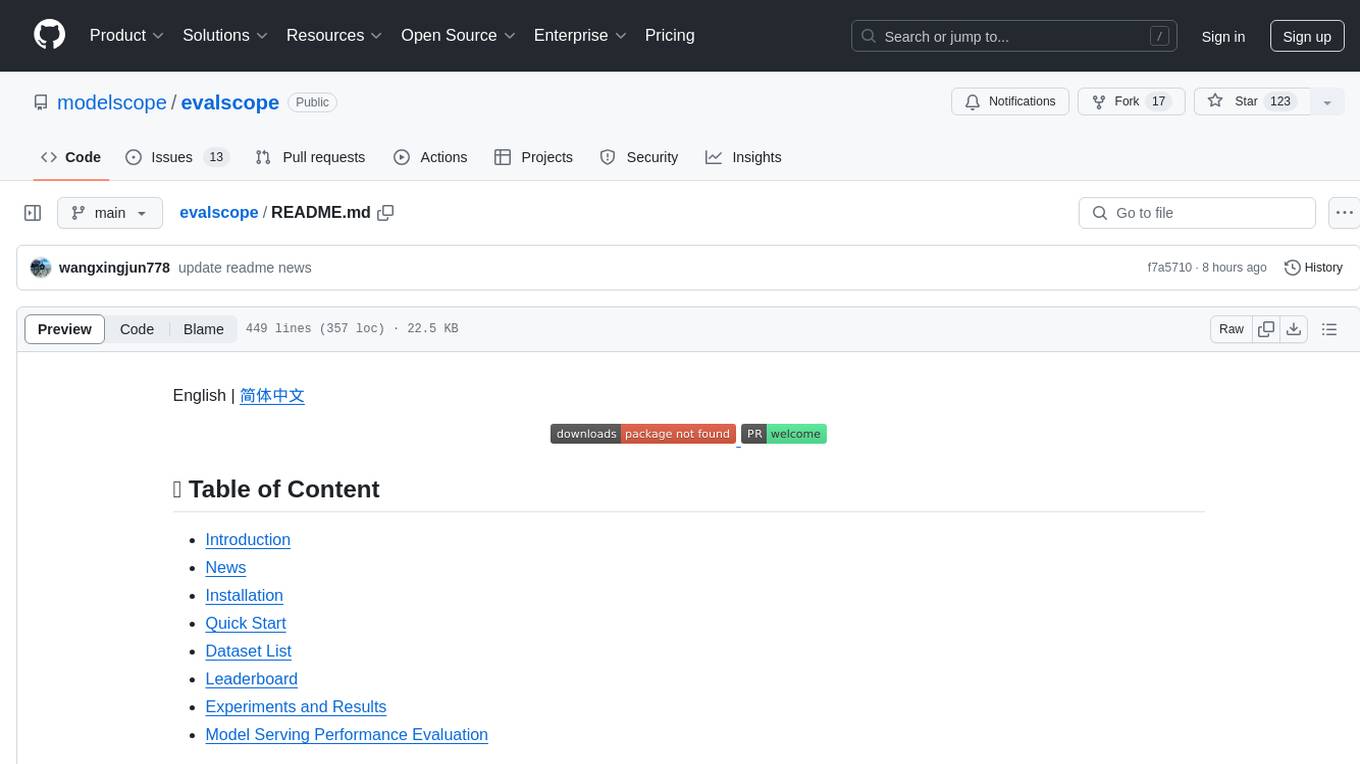Jump to the Dataset List section

(248, 651)
